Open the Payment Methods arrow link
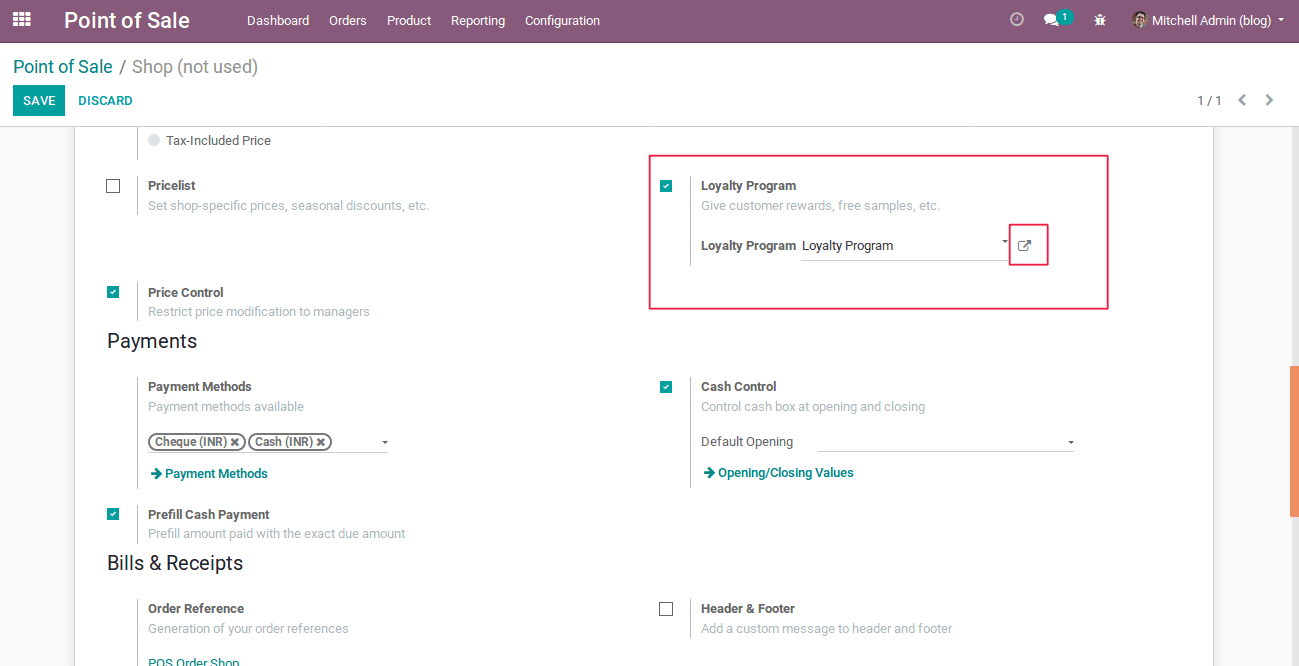Screen dimensions: 1299x666 pos(209,474)
